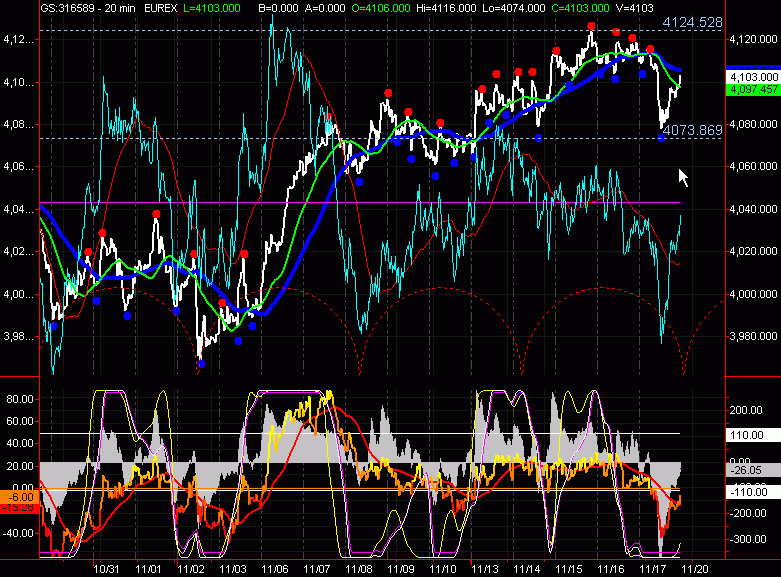
Task: Select the red -15.28 indicator value tag
Action: click(x=19, y=508)
